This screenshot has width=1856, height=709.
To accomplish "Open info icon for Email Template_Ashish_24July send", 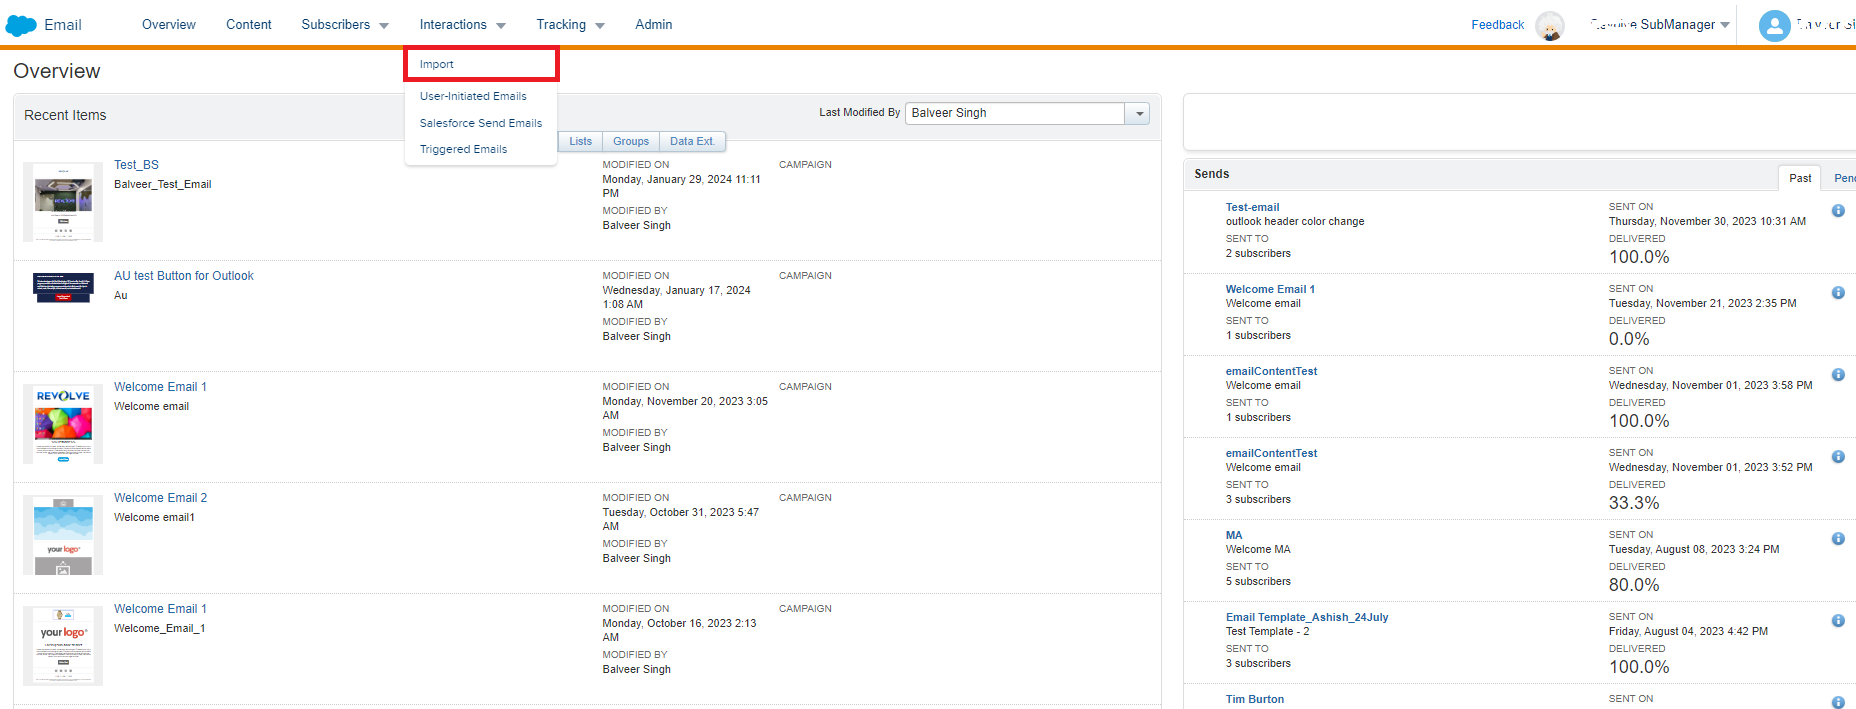I will pyautogui.click(x=1838, y=621).
